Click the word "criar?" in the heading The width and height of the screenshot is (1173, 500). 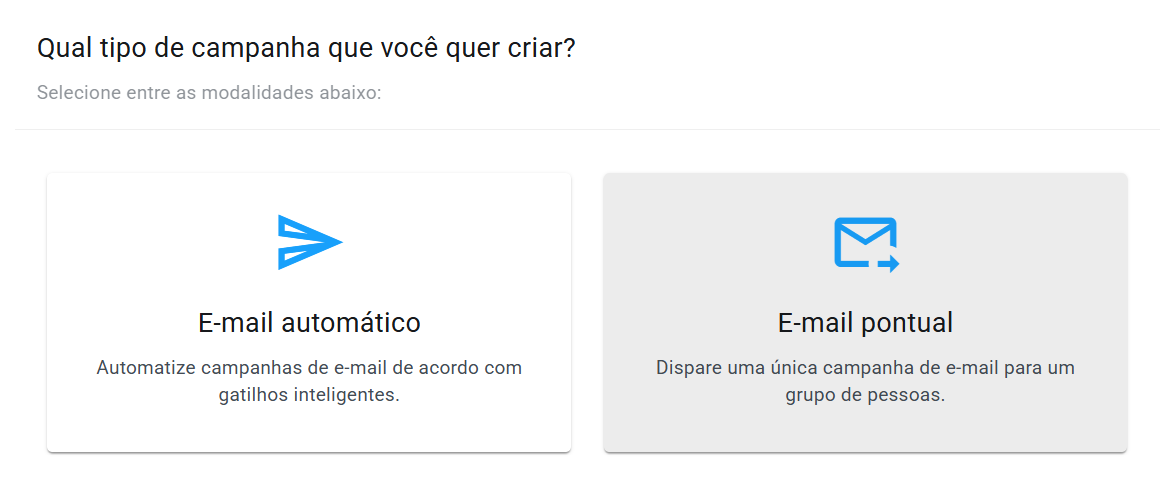(x=544, y=48)
